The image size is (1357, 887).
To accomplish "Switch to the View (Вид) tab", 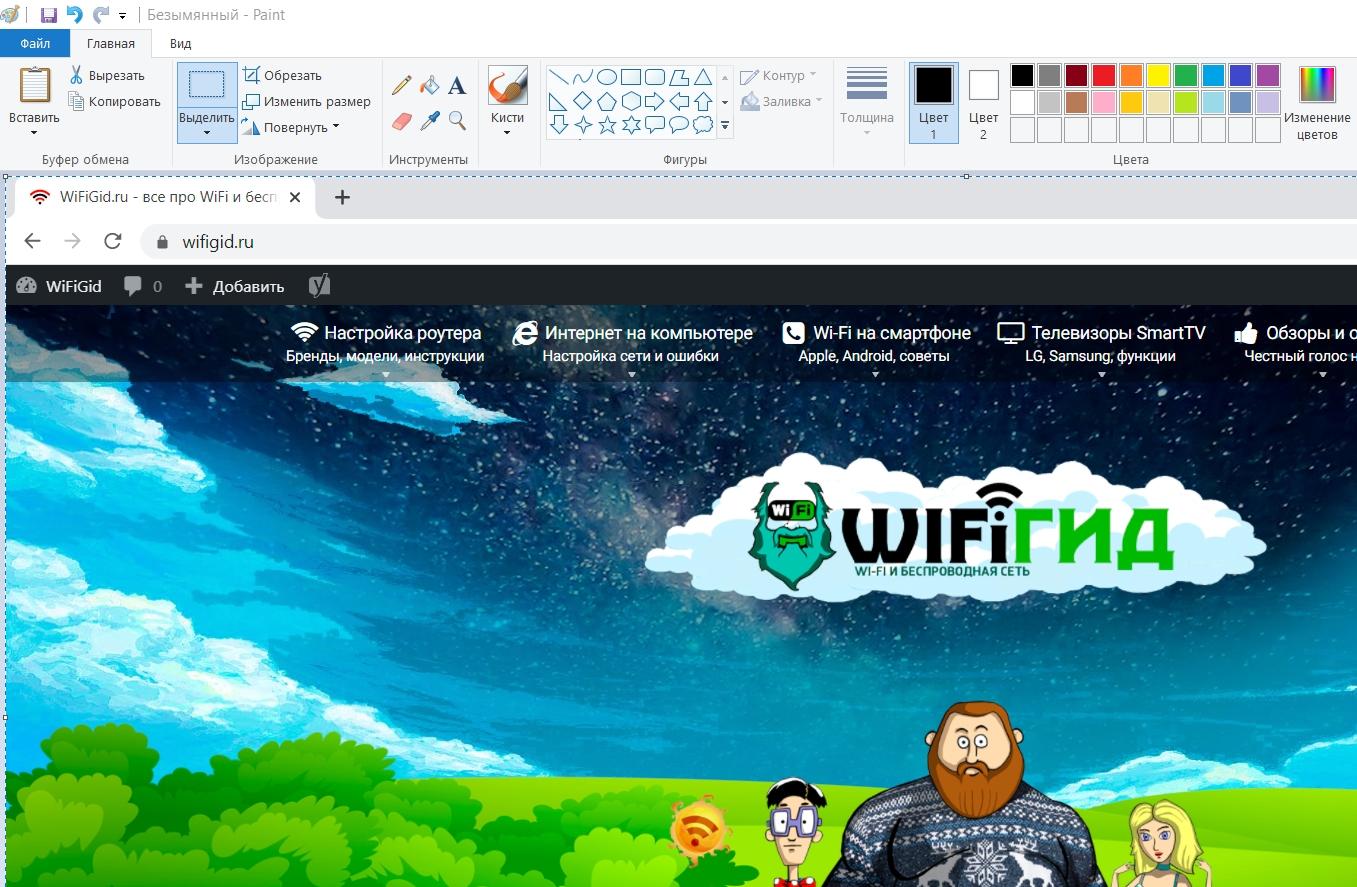I will coord(180,44).
